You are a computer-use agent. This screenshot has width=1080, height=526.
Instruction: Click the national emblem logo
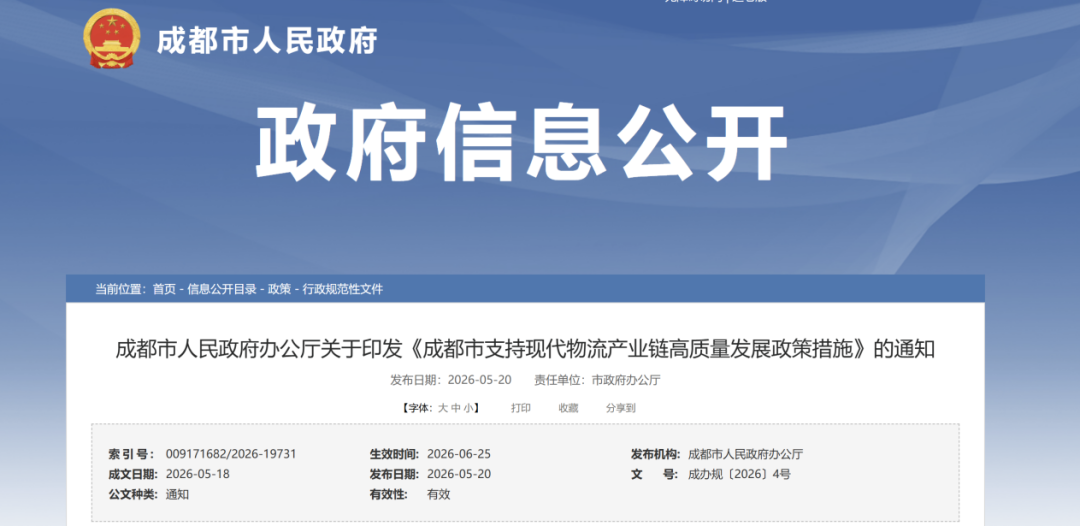click(112, 39)
